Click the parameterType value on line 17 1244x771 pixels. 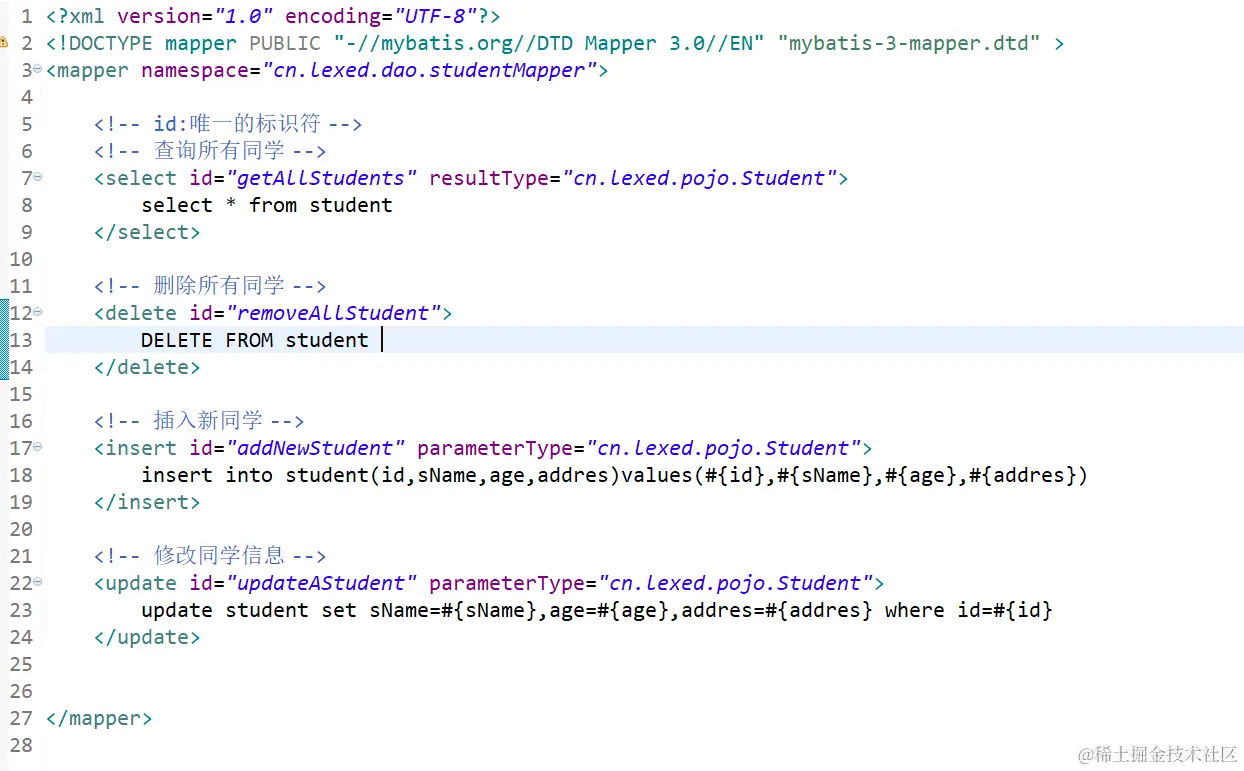(x=723, y=448)
